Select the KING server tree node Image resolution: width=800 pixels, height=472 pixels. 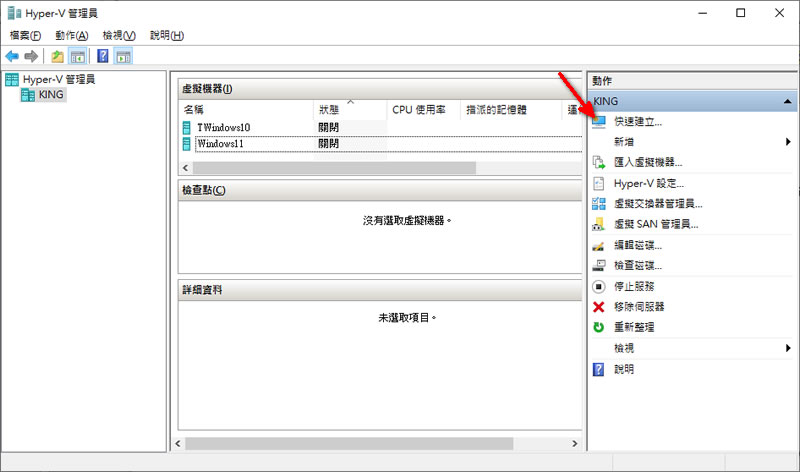(51, 95)
